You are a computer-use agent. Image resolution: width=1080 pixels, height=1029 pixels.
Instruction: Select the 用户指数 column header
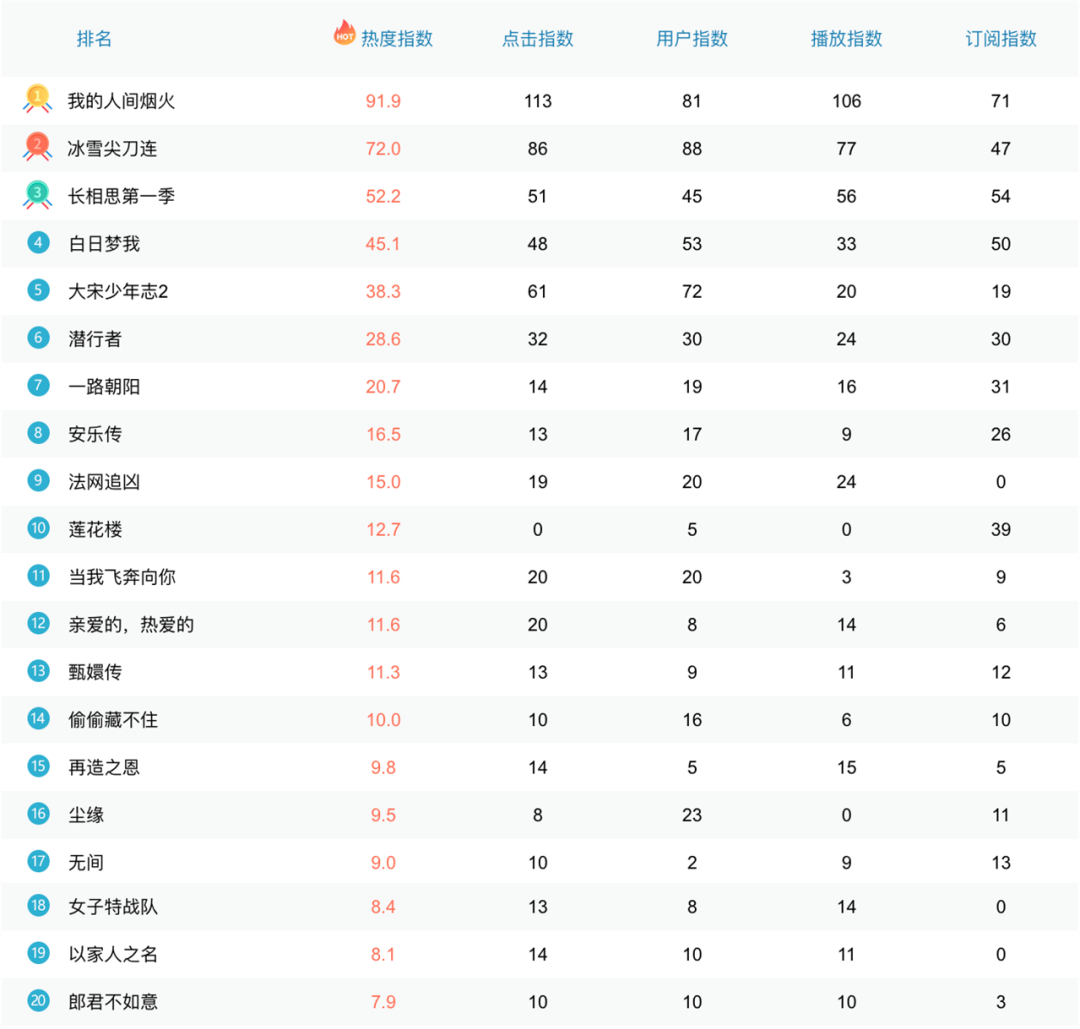click(692, 39)
